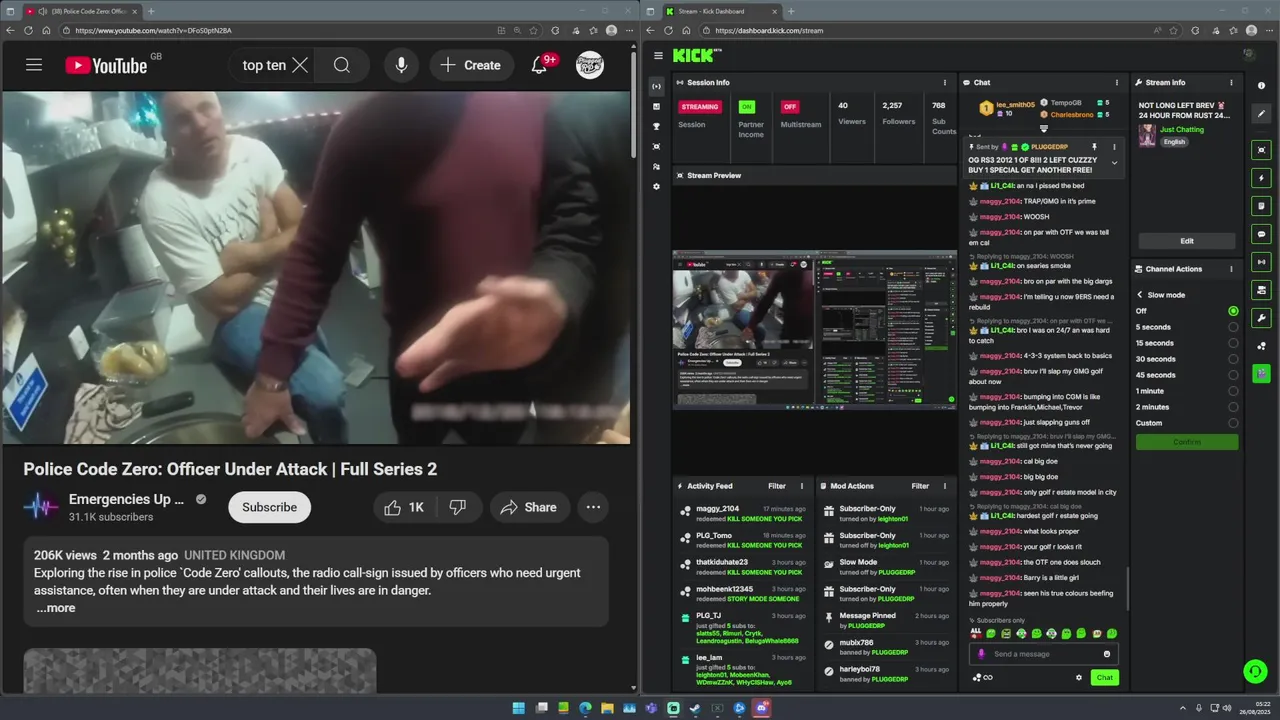Click the lightning bolt icon in right rail
Image resolution: width=1280 pixels, height=720 pixels.
1261,178
